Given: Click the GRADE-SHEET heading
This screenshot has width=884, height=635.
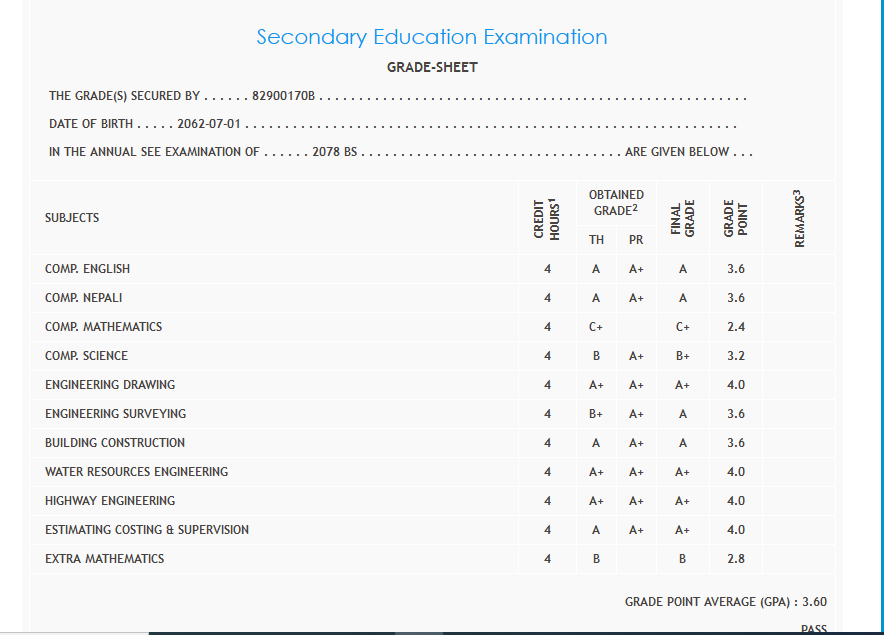Looking at the screenshot, I should 432,68.
